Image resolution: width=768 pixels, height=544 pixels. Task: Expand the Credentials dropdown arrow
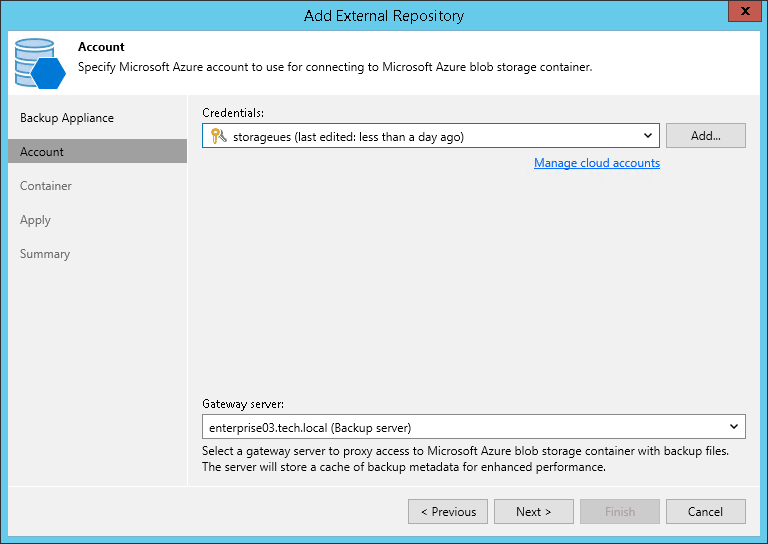coord(648,136)
